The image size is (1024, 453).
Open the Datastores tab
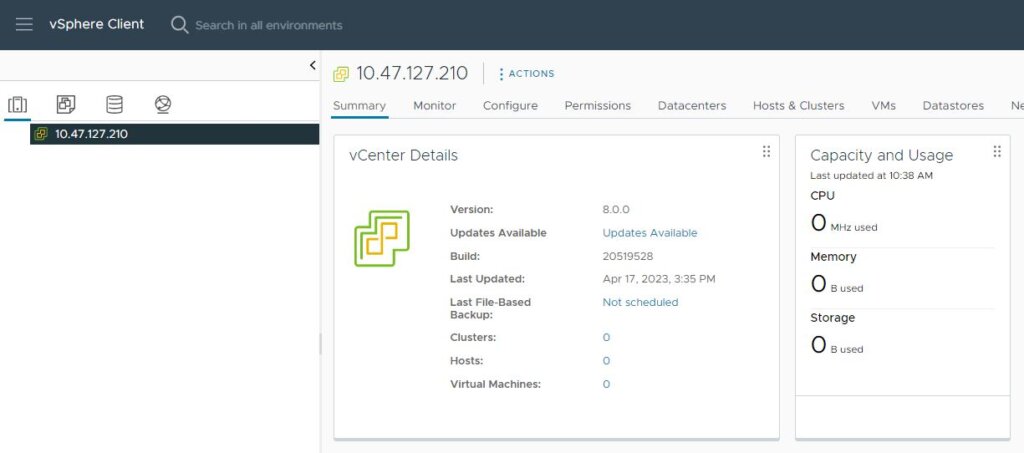953,106
